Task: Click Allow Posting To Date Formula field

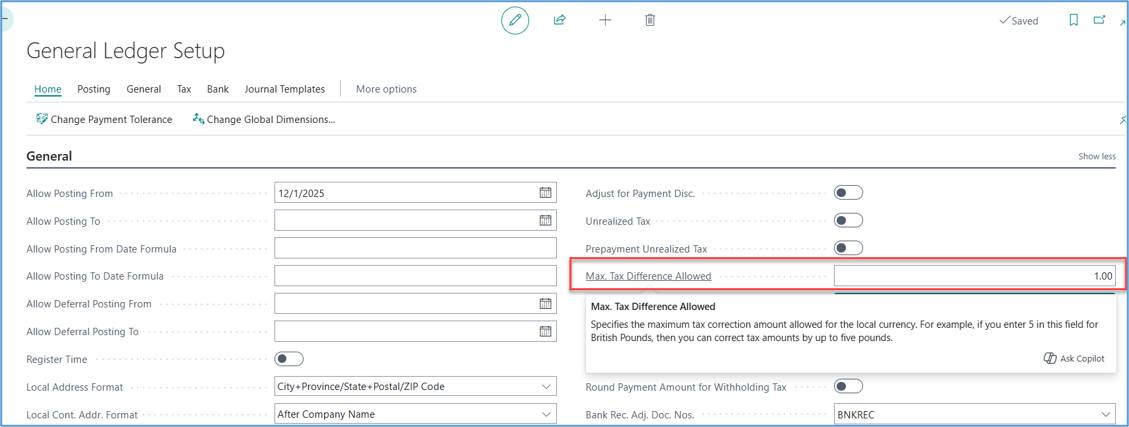Action: (415, 276)
